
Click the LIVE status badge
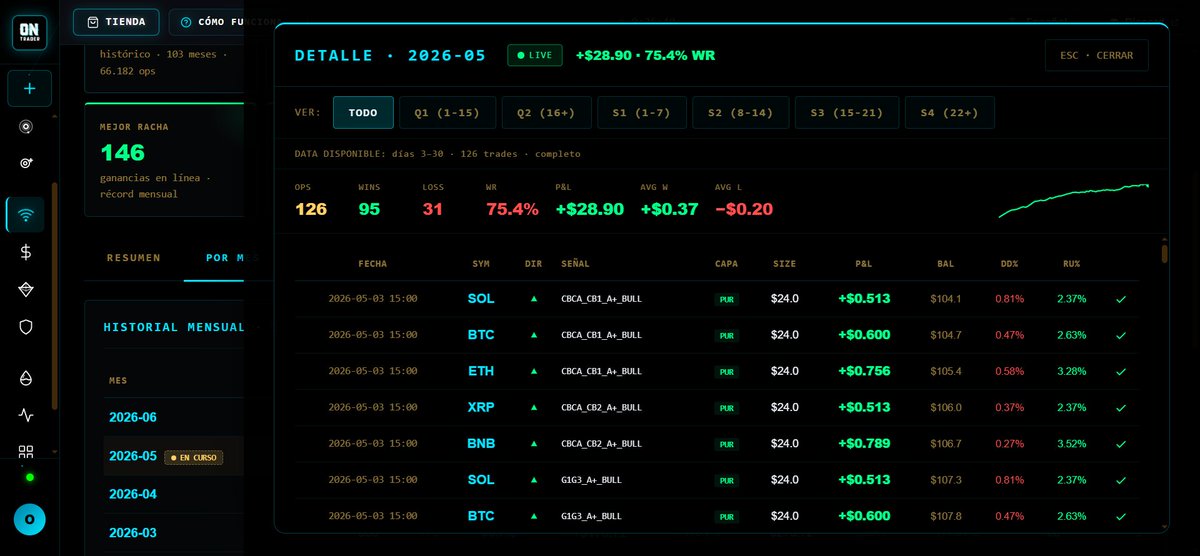pos(535,55)
